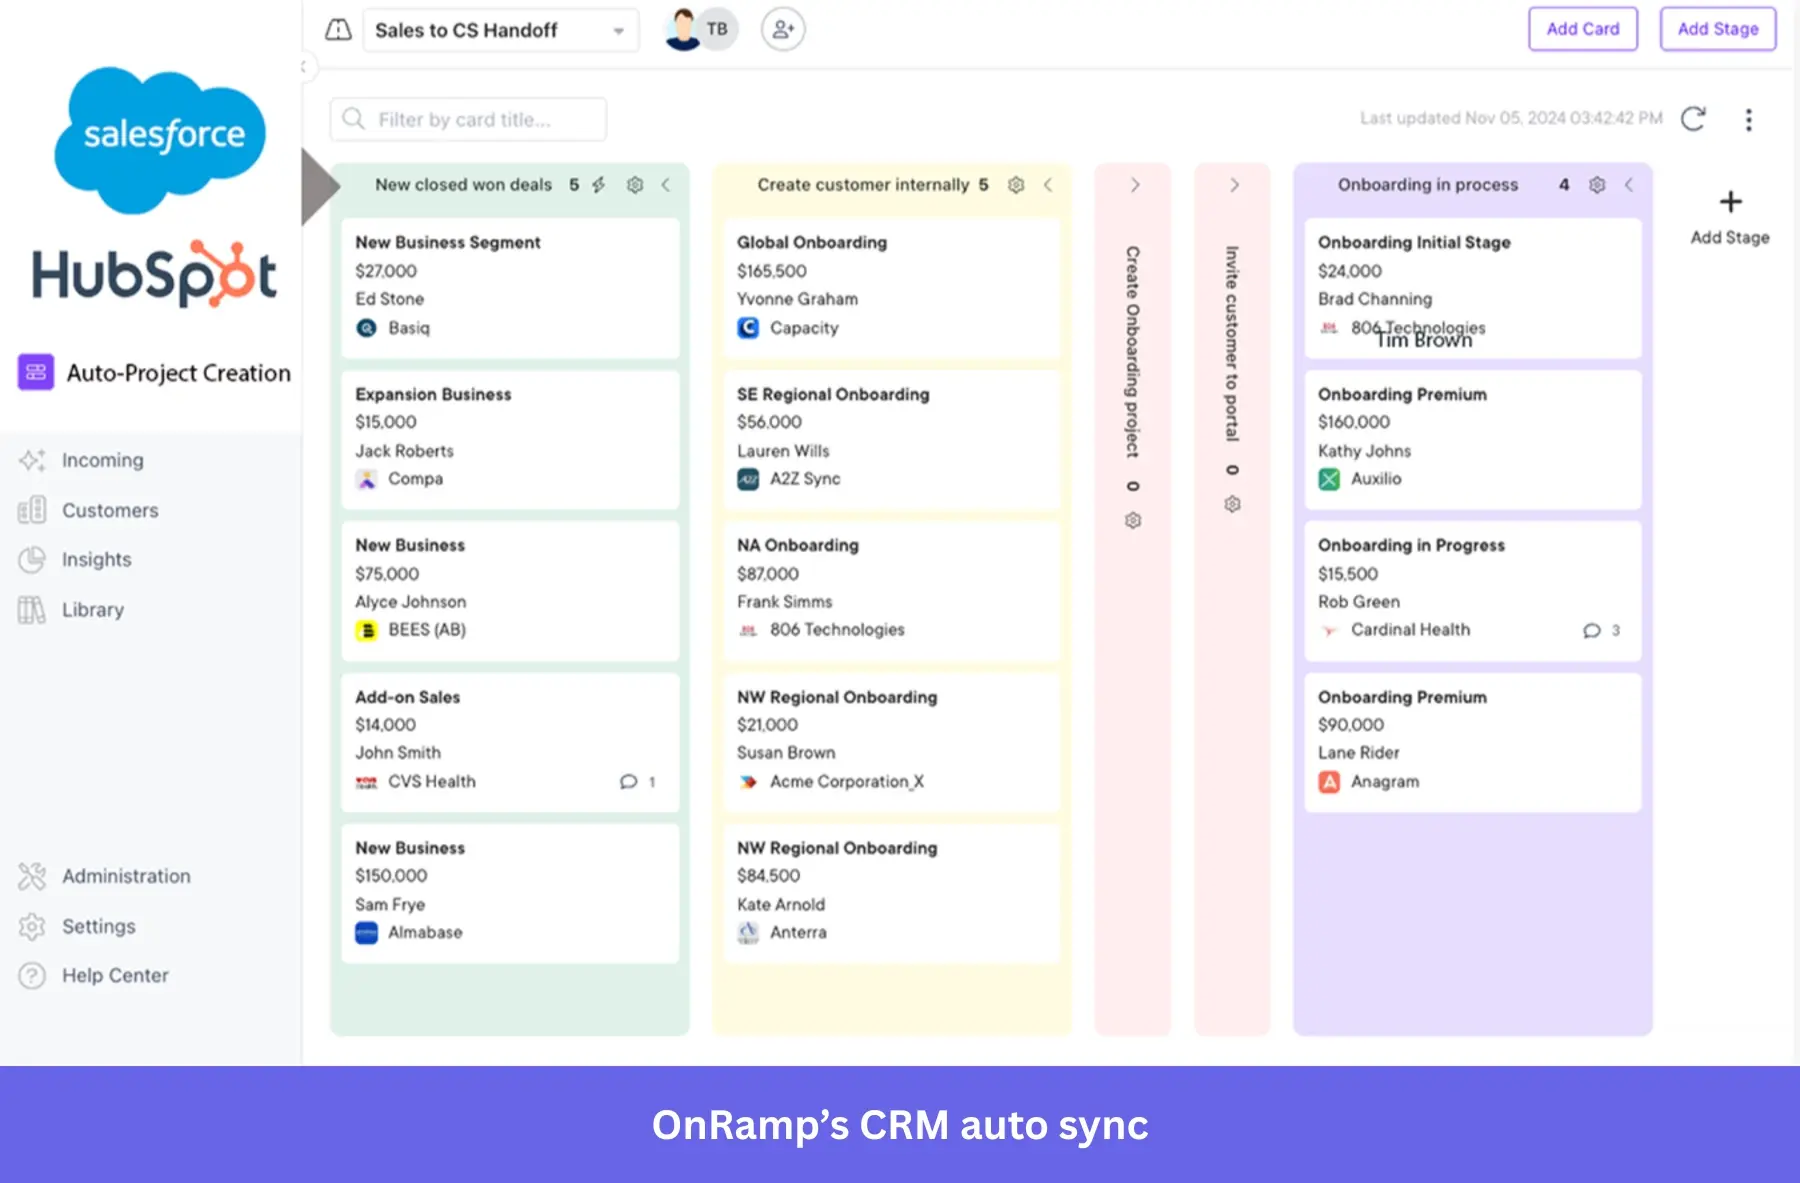Click the Filter by card title field
Viewport: 1800px width, 1183px height.
click(468, 120)
